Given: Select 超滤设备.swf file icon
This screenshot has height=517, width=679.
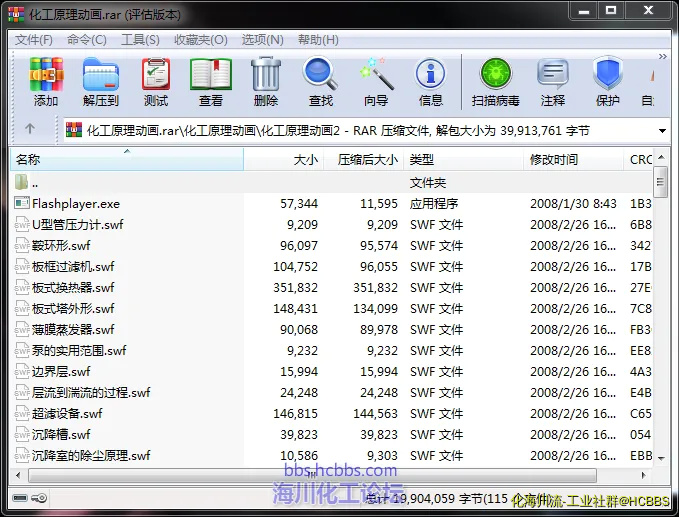Looking at the screenshot, I should pos(22,414).
